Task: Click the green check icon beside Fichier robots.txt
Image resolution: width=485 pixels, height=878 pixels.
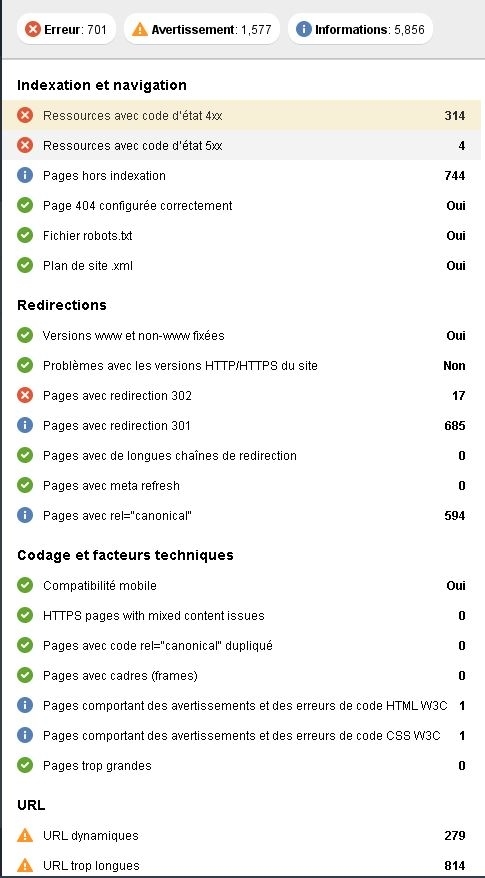Action: (x=25, y=236)
